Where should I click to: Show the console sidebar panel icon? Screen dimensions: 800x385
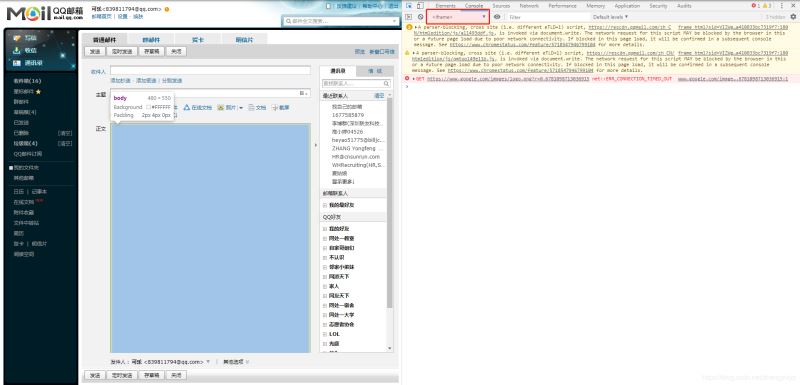click(409, 17)
